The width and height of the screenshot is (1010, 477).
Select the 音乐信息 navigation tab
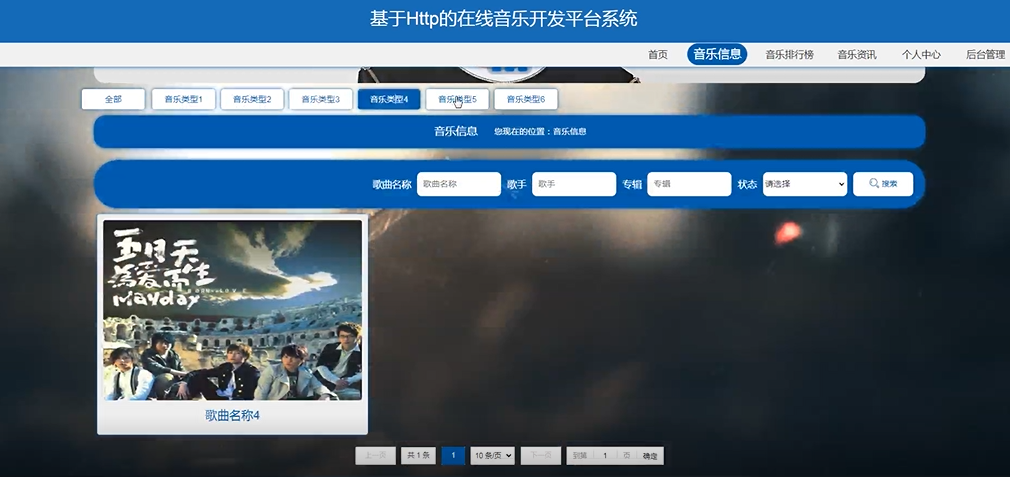tap(717, 54)
